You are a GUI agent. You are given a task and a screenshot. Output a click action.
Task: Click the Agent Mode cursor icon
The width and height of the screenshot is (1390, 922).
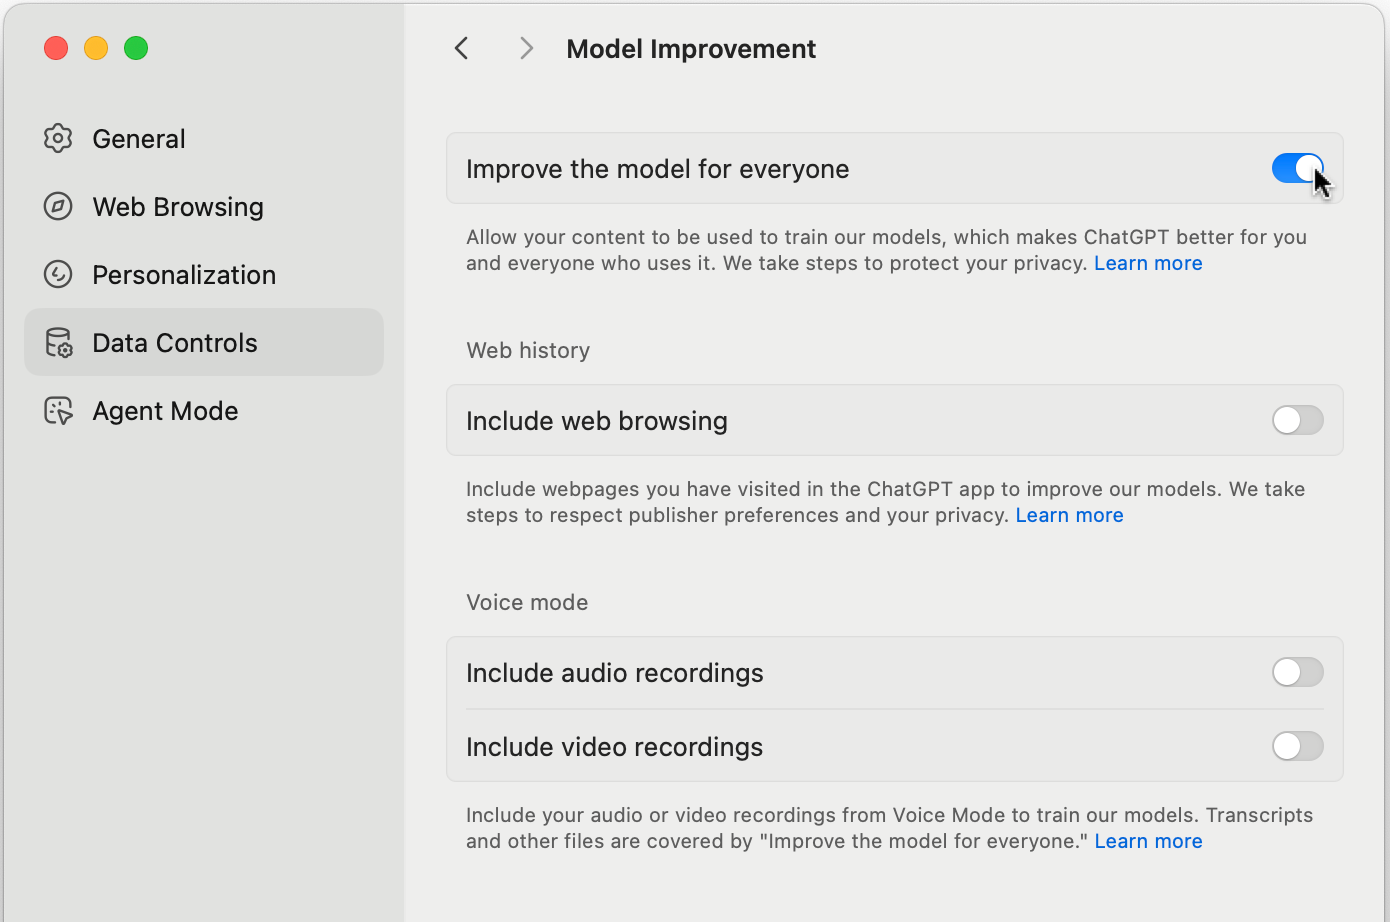point(58,411)
